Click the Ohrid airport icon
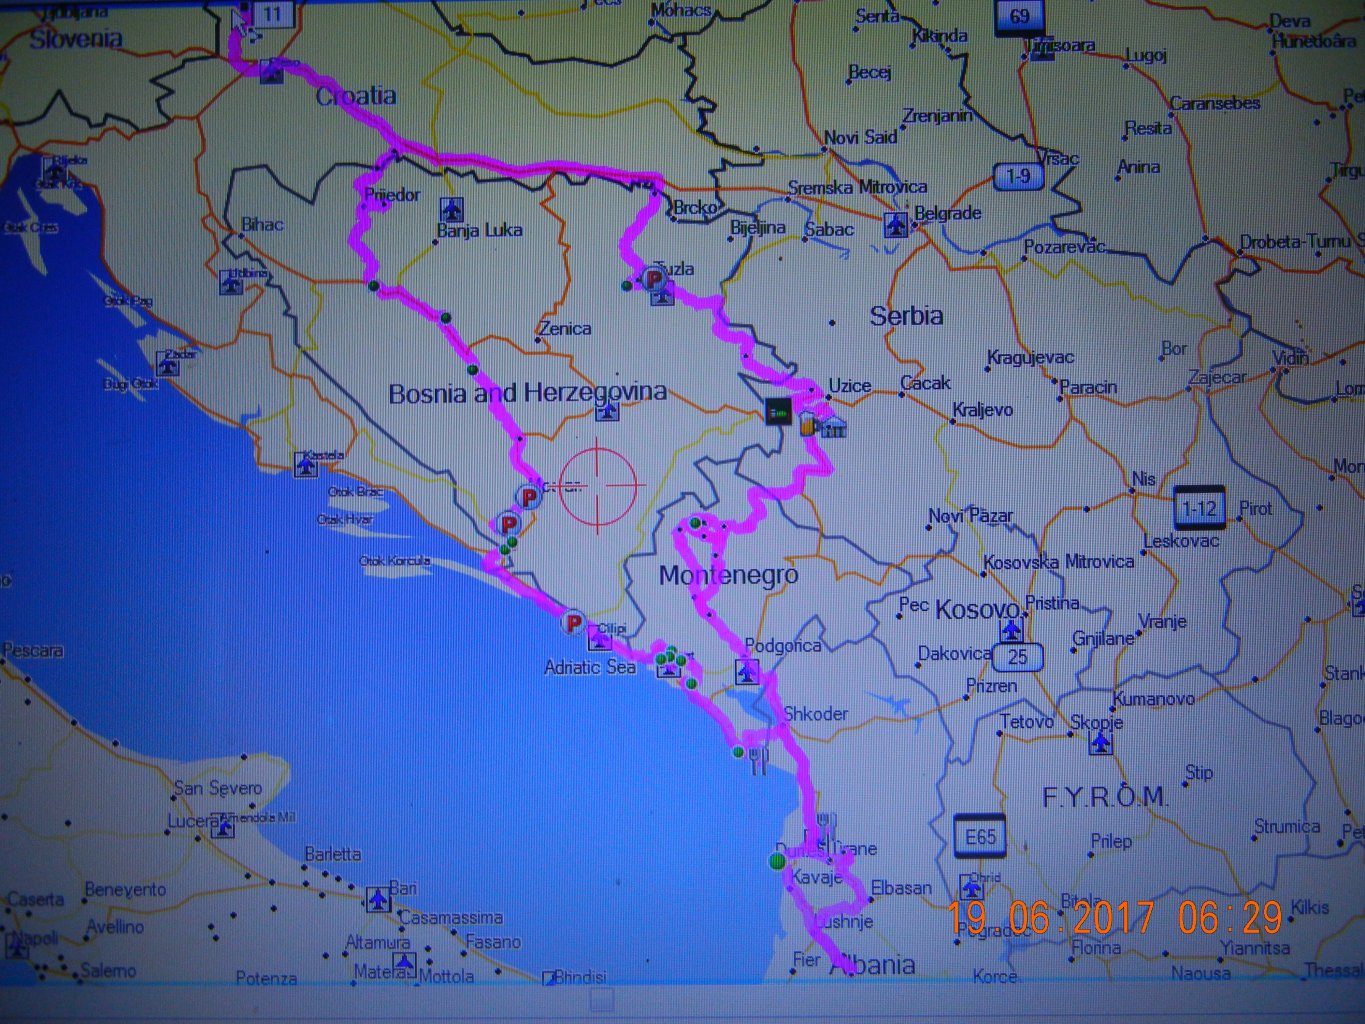This screenshot has width=1365, height=1024. click(972, 886)
